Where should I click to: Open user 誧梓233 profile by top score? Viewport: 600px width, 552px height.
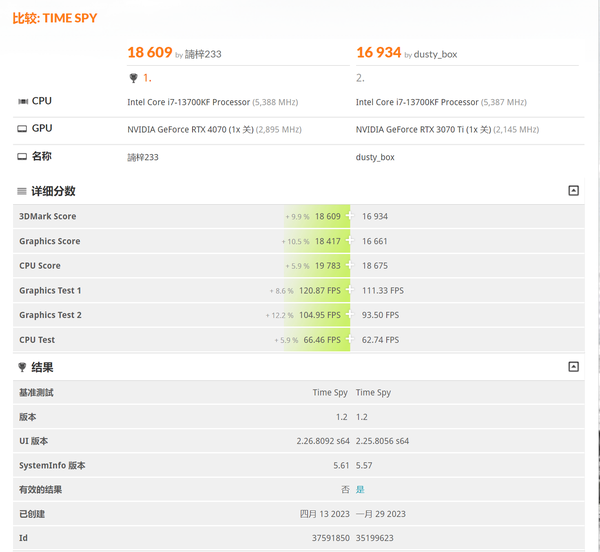pyautogui.click(x=203, y=54)
